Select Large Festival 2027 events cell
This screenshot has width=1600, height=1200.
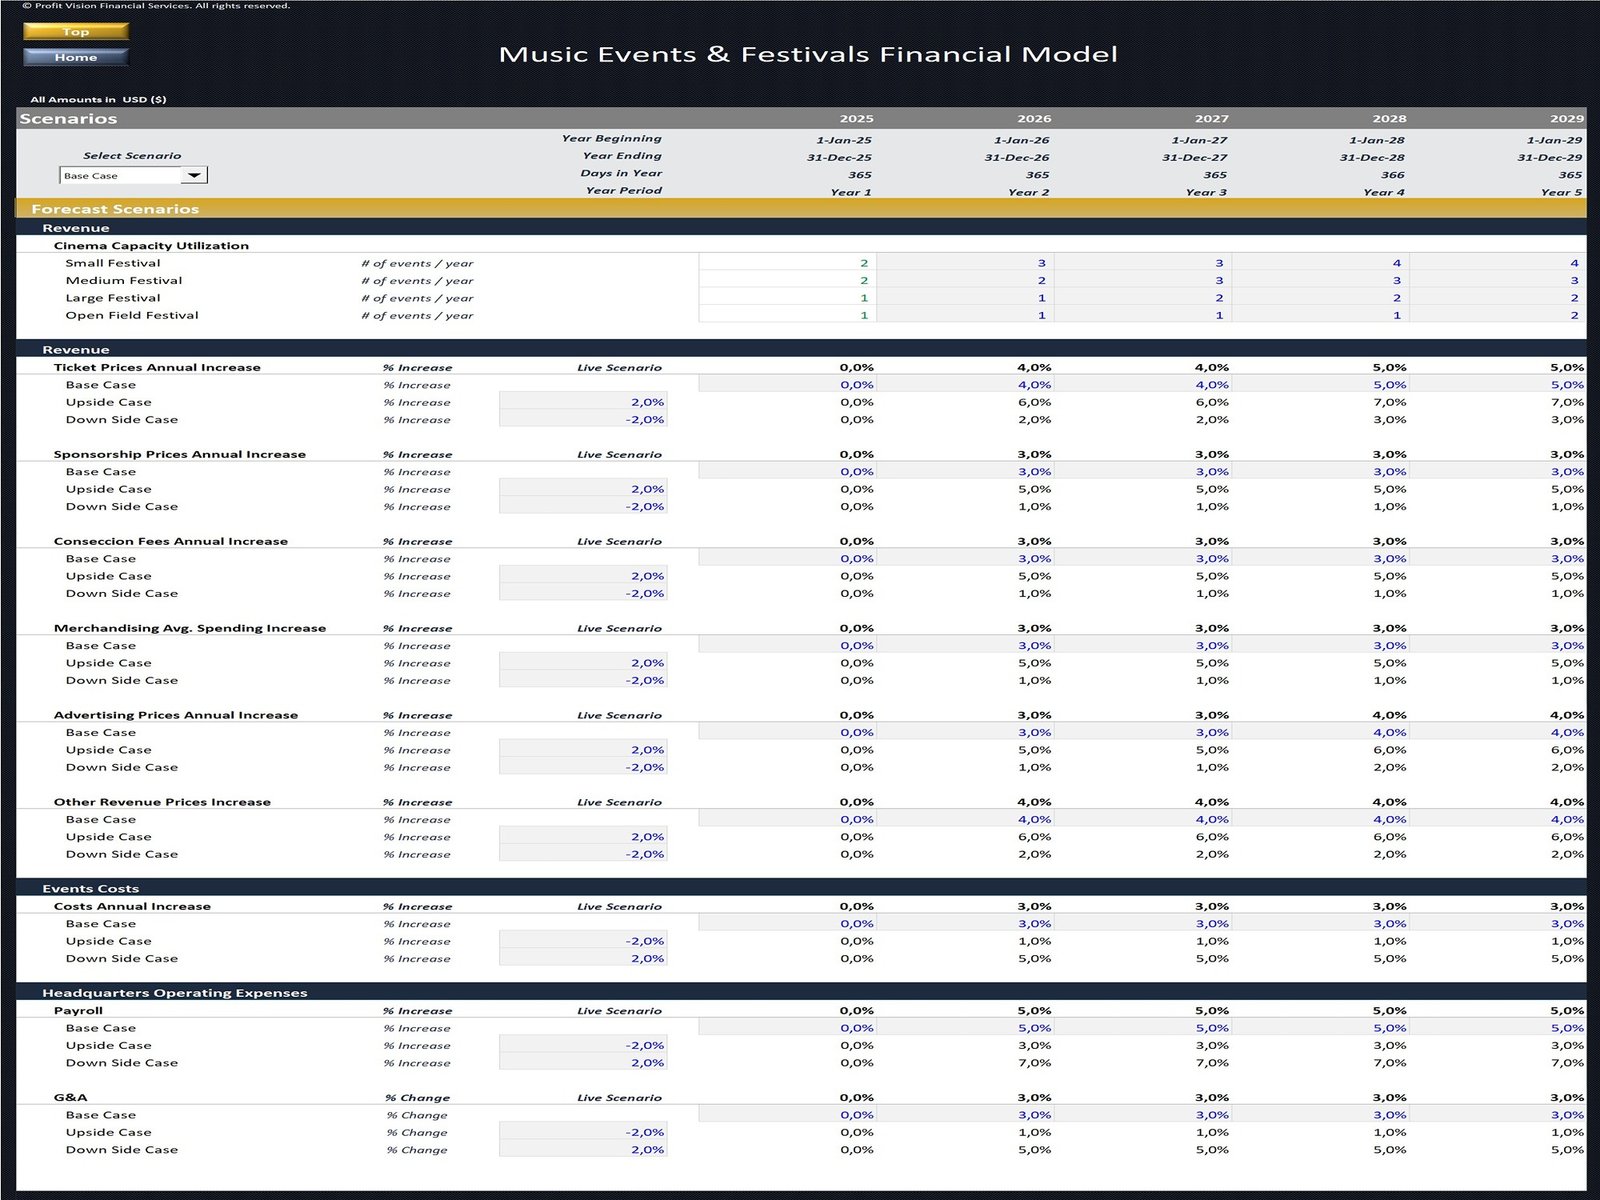pyautogui.click(x=1142, y=298)
